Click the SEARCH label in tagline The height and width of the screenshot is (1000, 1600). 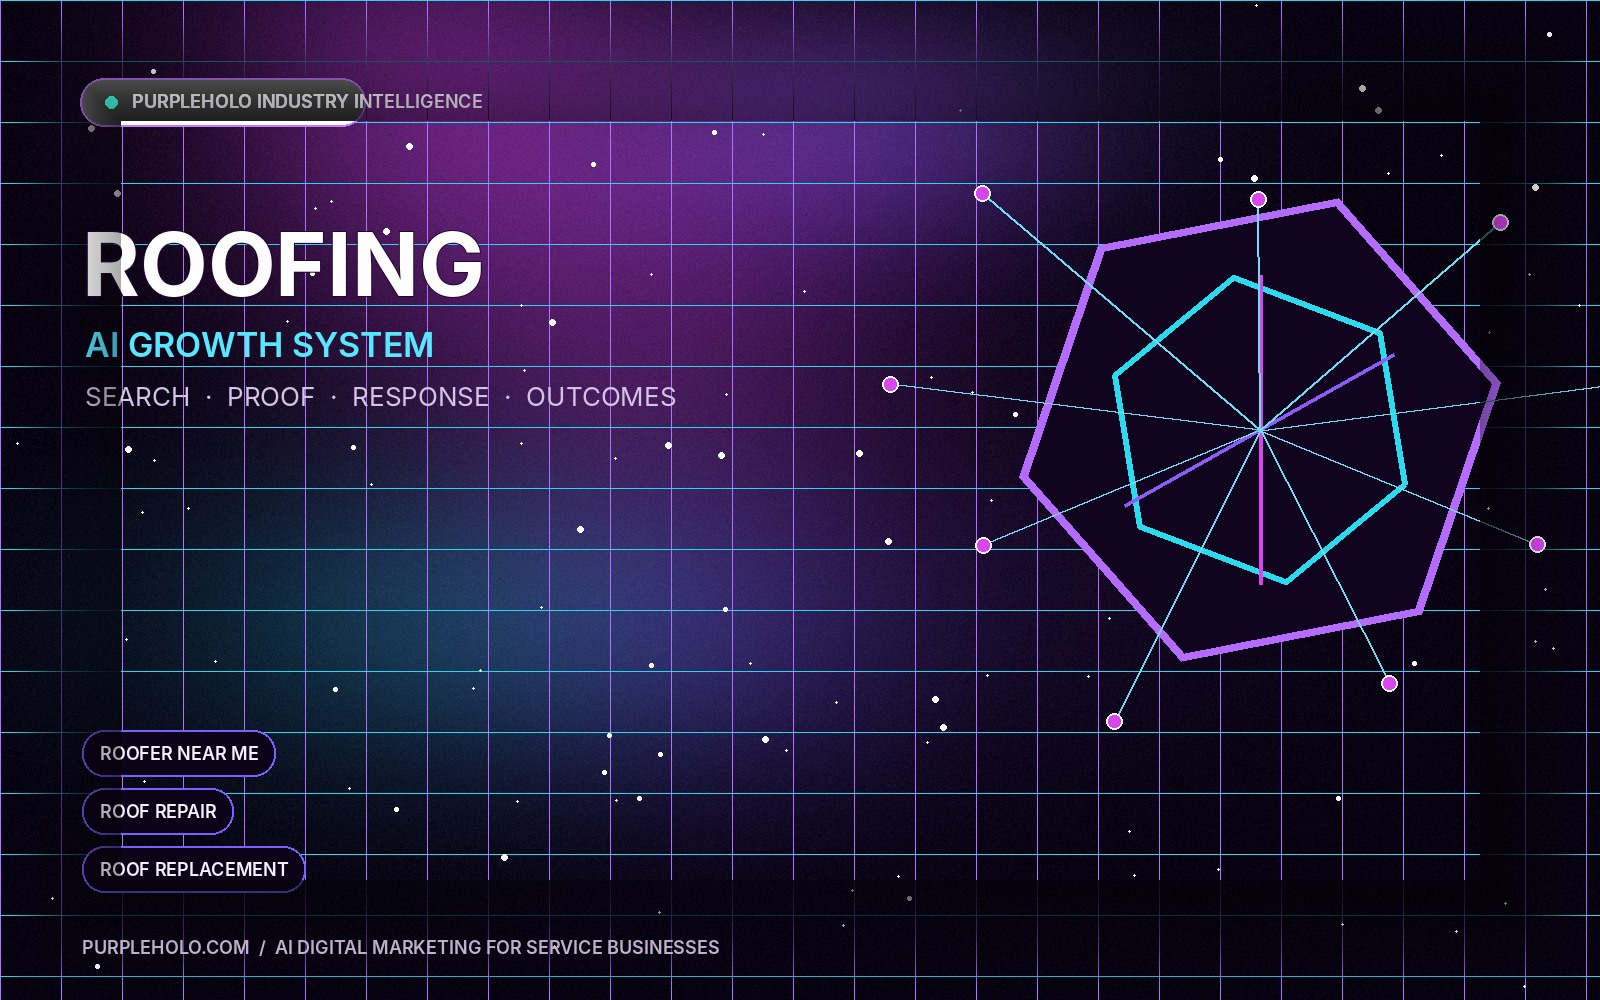point(138,397)
